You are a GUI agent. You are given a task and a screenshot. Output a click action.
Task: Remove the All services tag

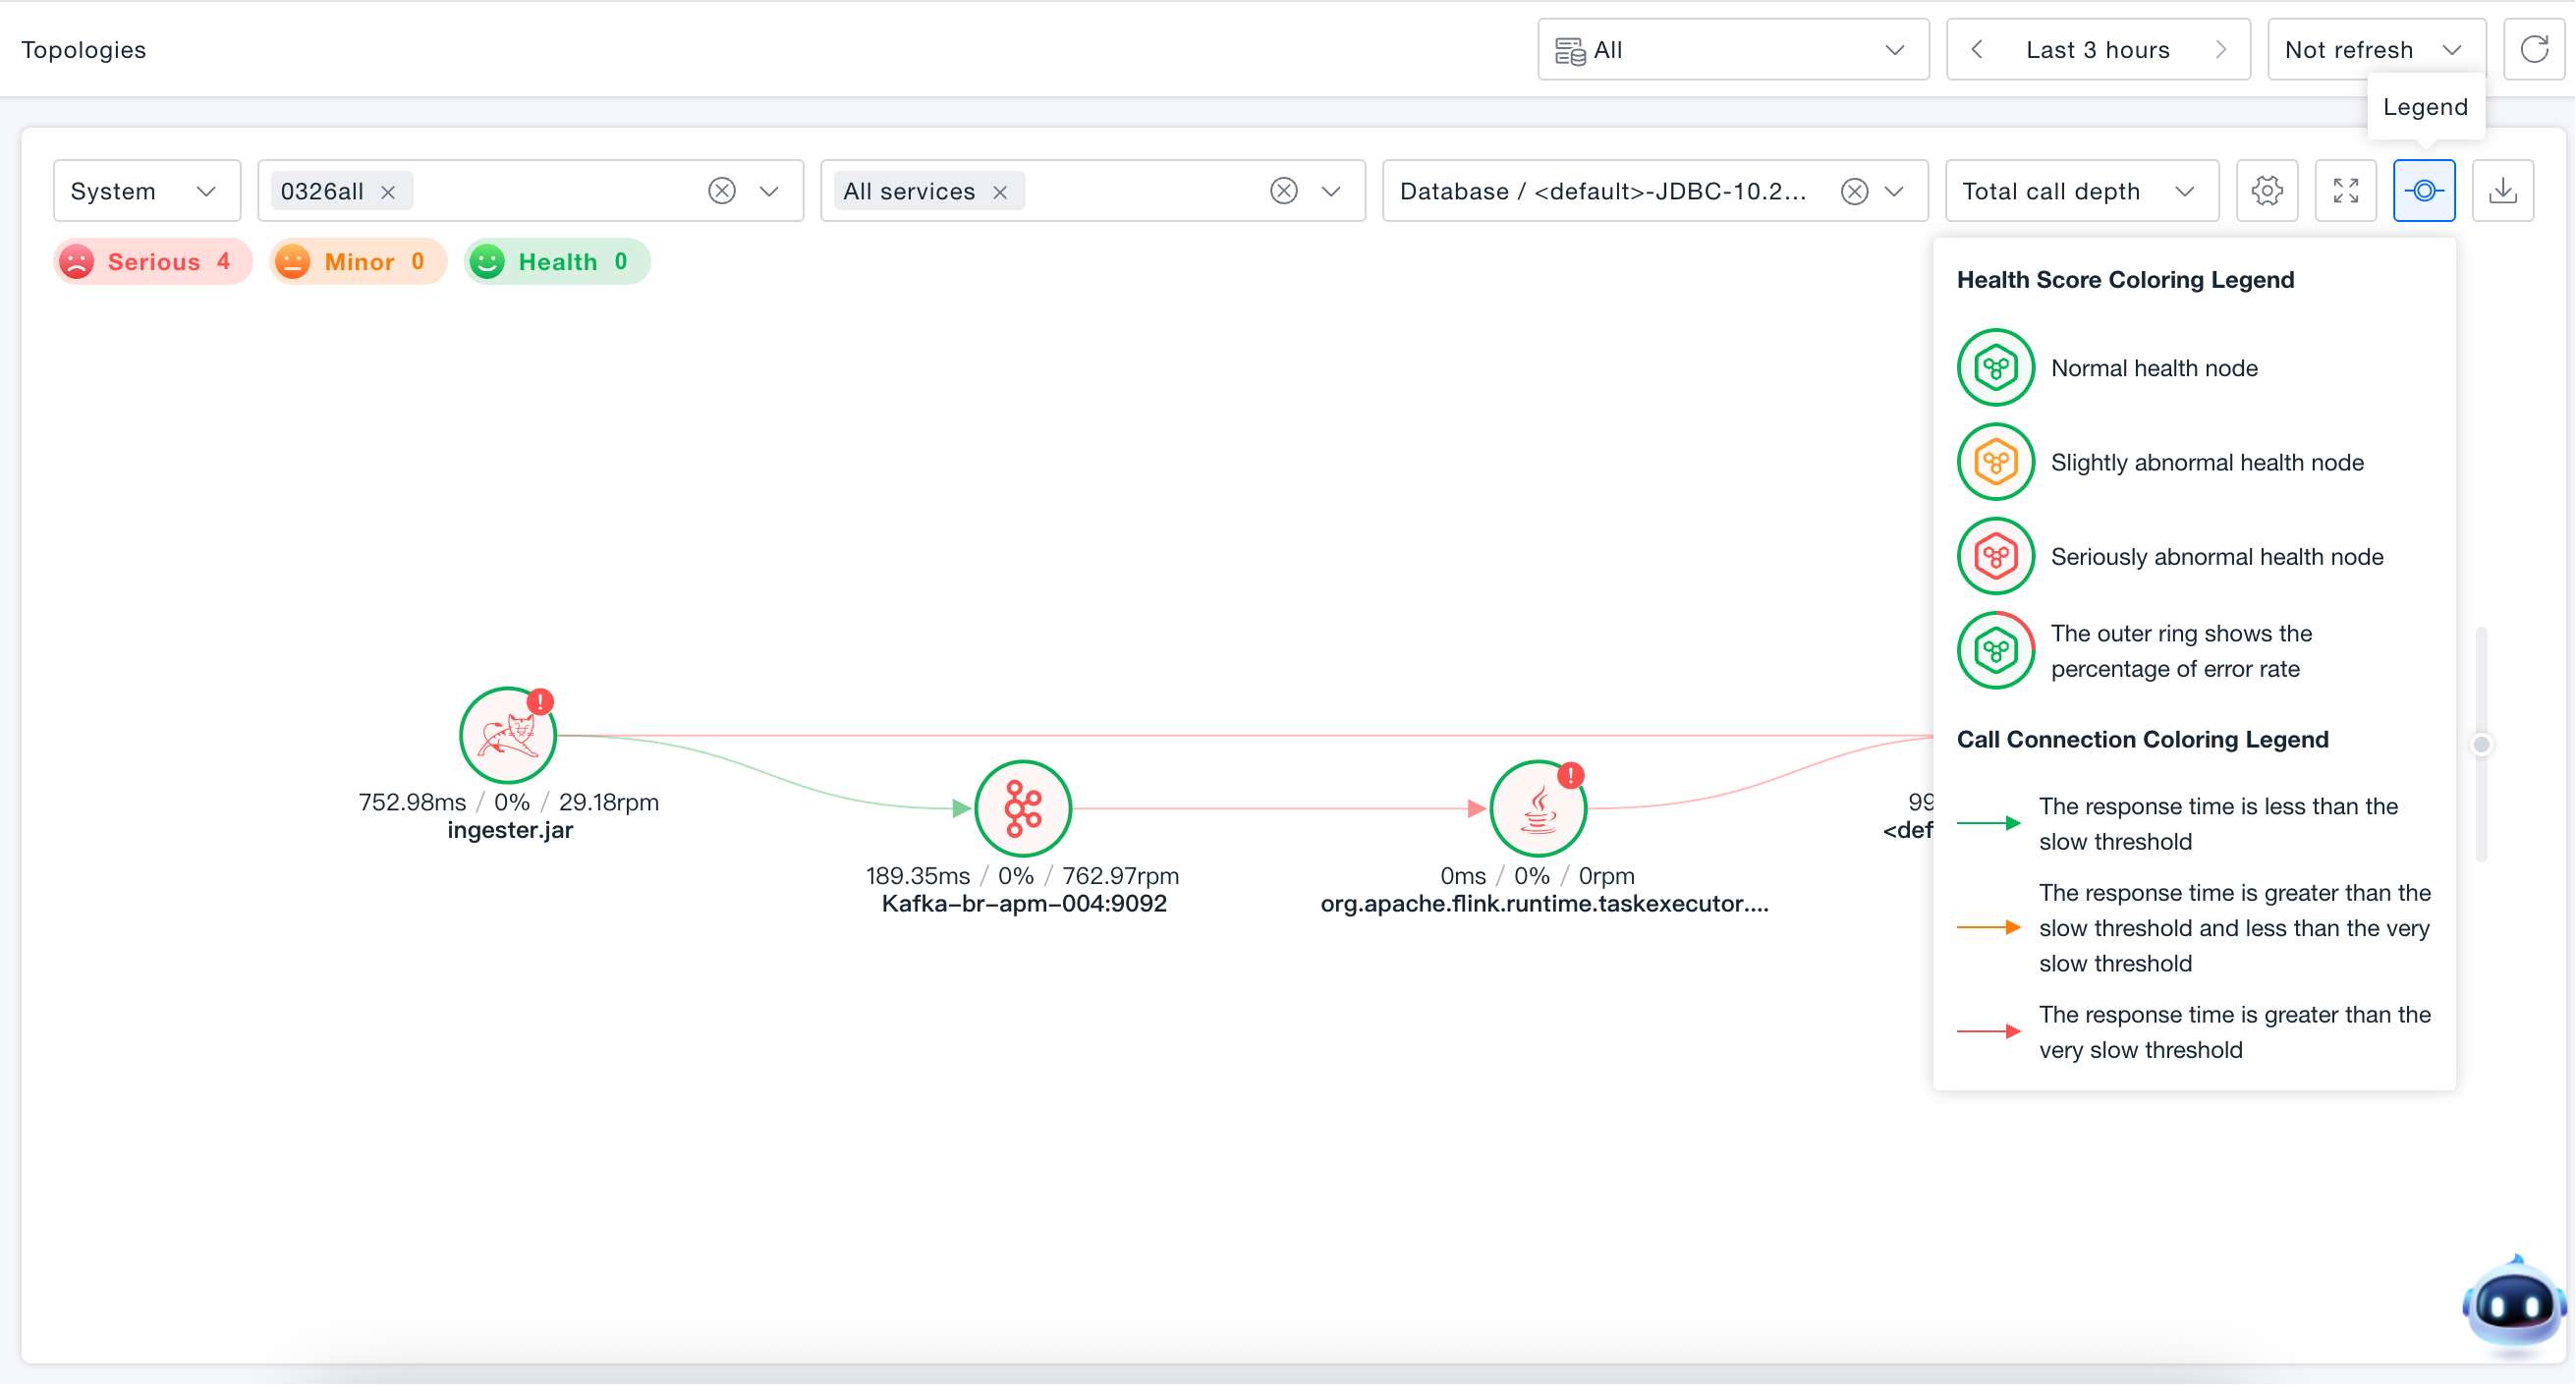(x=1000, y=192)
